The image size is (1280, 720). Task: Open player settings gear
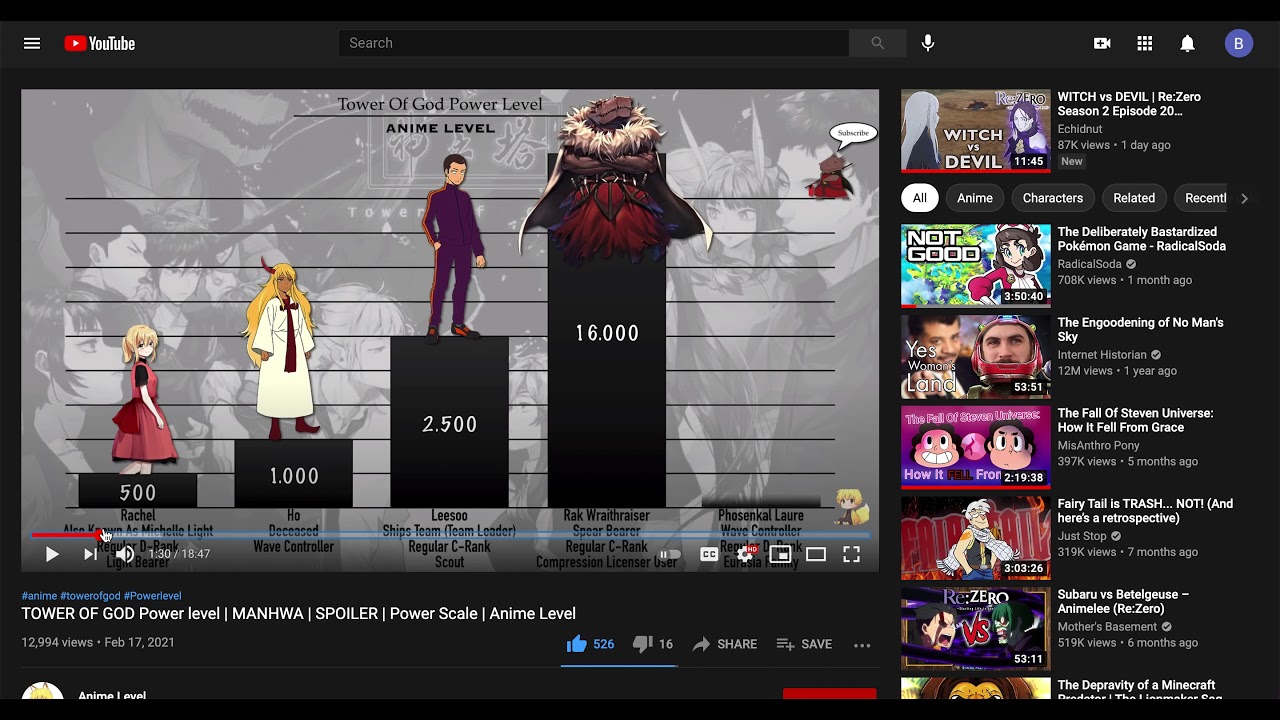pos(745,554)
